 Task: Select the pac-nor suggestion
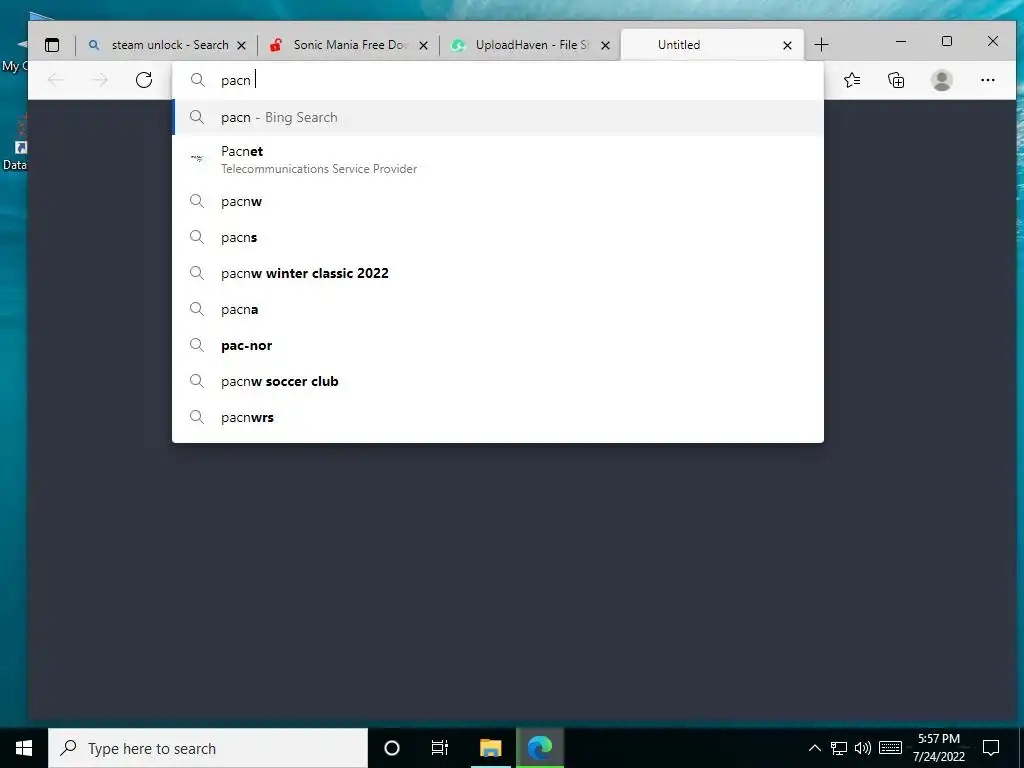coord(498,345)
